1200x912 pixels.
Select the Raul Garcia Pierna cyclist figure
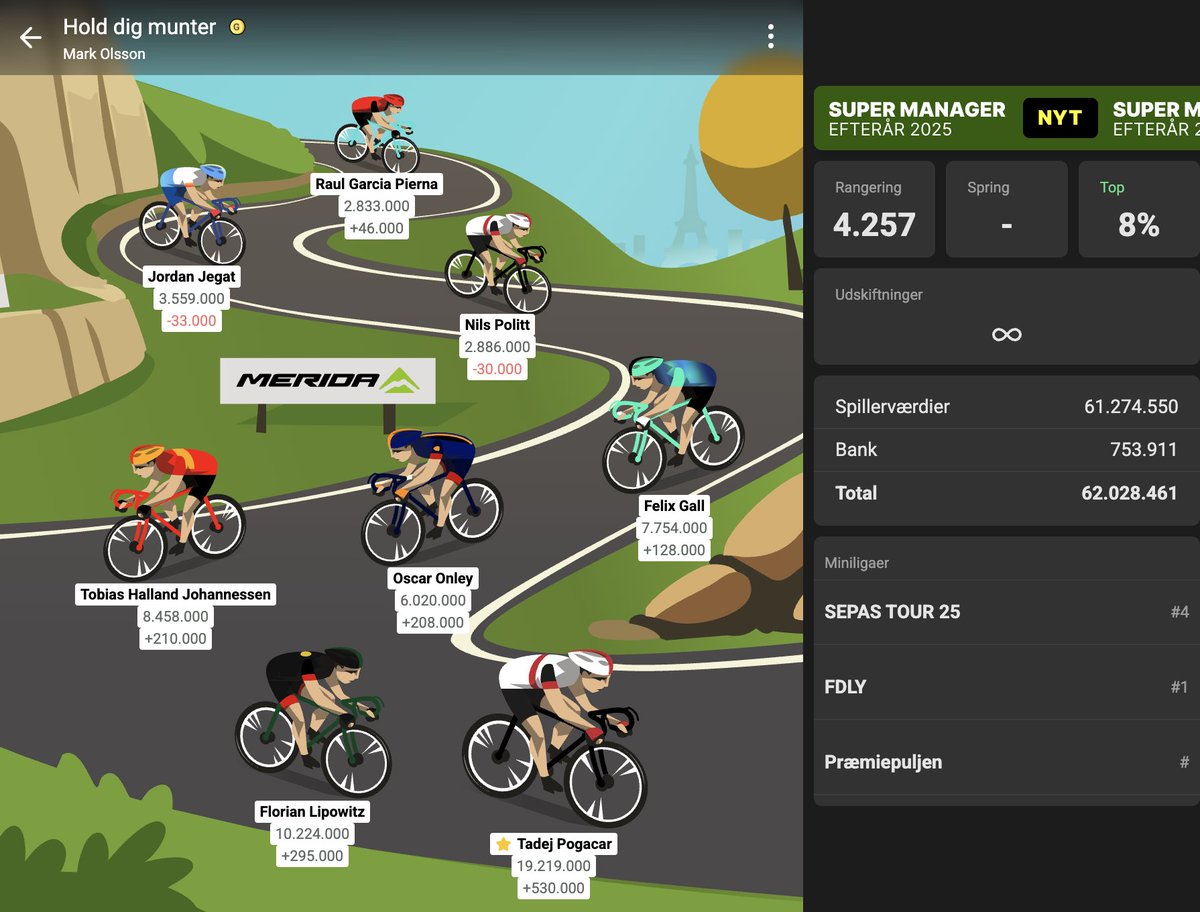376,133
